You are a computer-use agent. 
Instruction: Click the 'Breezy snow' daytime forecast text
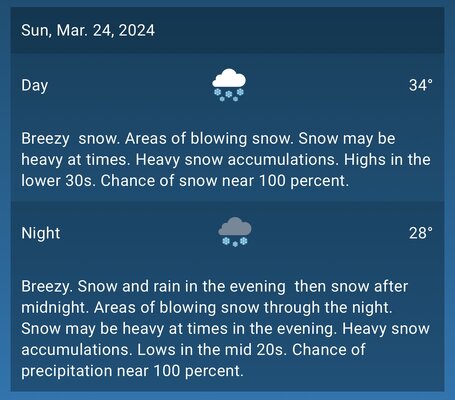coord(70,138)
